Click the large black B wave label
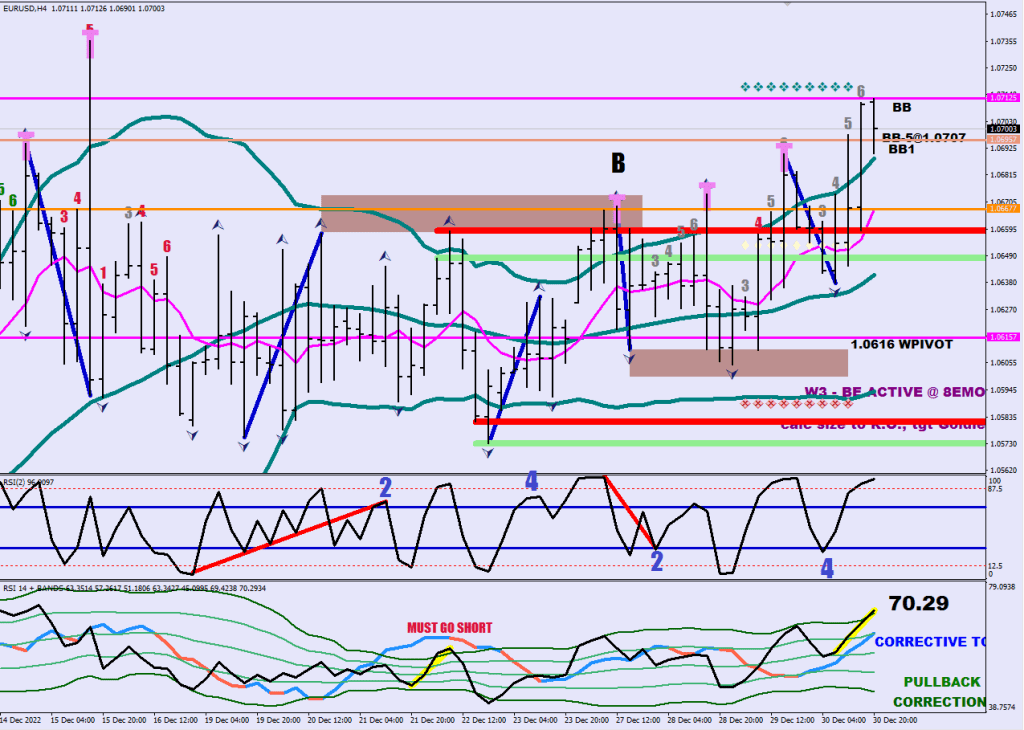The height and width of the screenshot is (730, 1024). pyautogui.click(x=619, y=162)
